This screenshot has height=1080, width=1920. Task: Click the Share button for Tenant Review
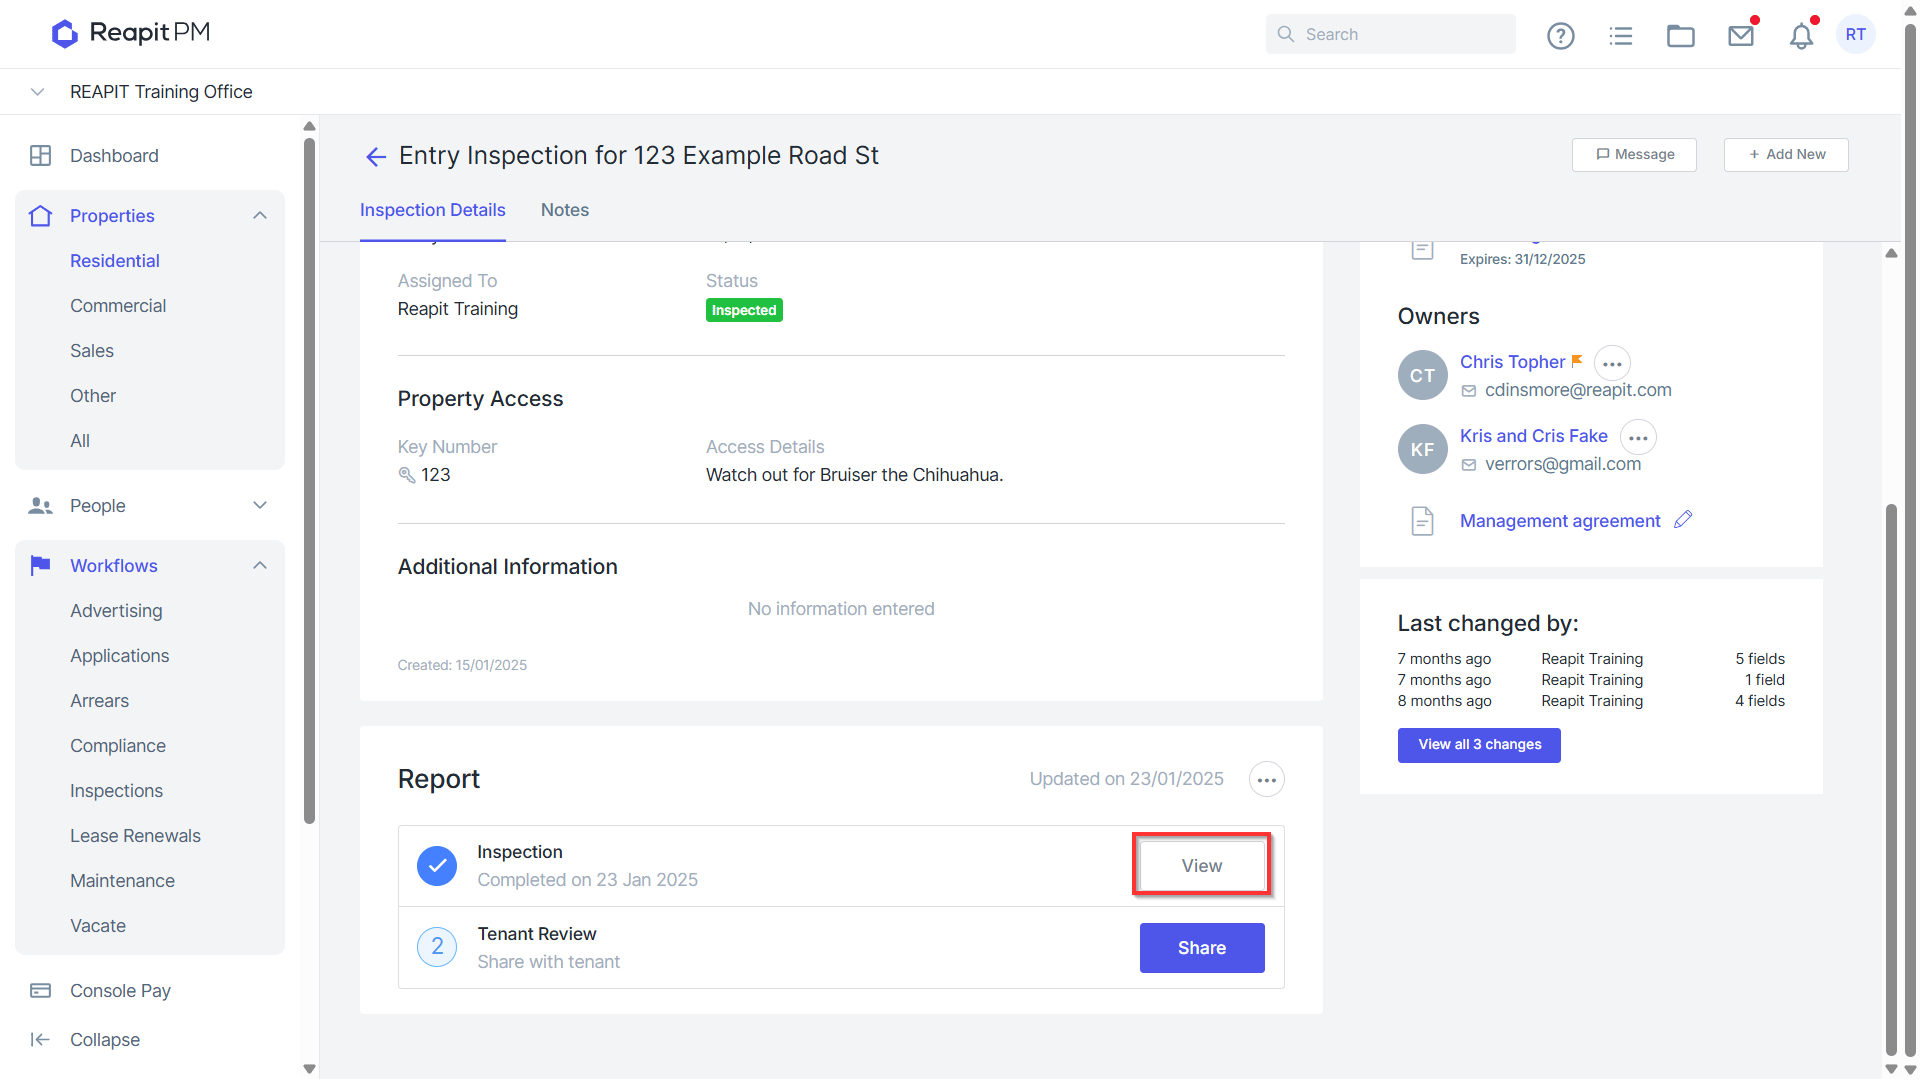click(x=1202, y=948)
